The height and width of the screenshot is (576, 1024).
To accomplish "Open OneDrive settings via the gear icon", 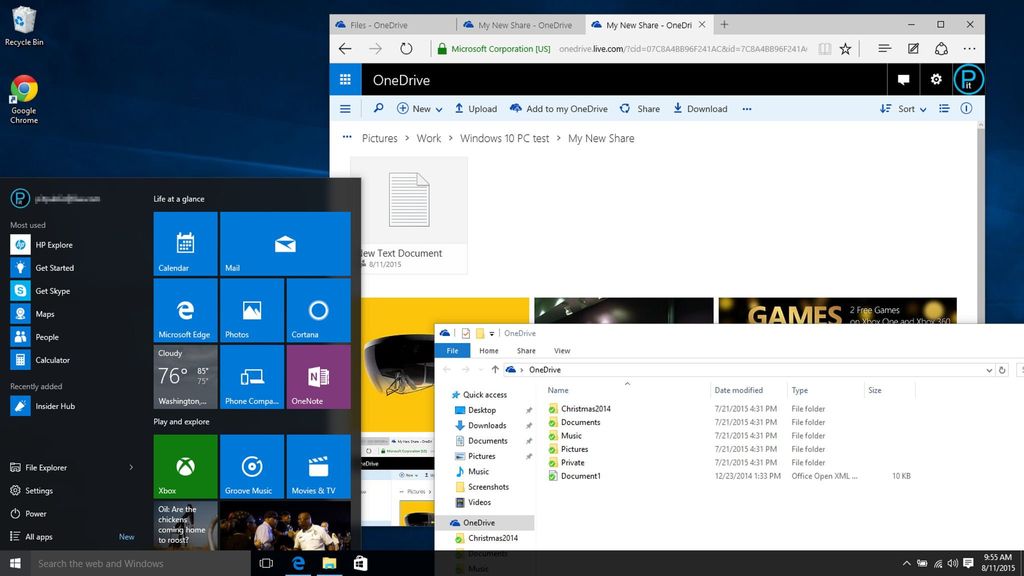I will click(936, 79).
